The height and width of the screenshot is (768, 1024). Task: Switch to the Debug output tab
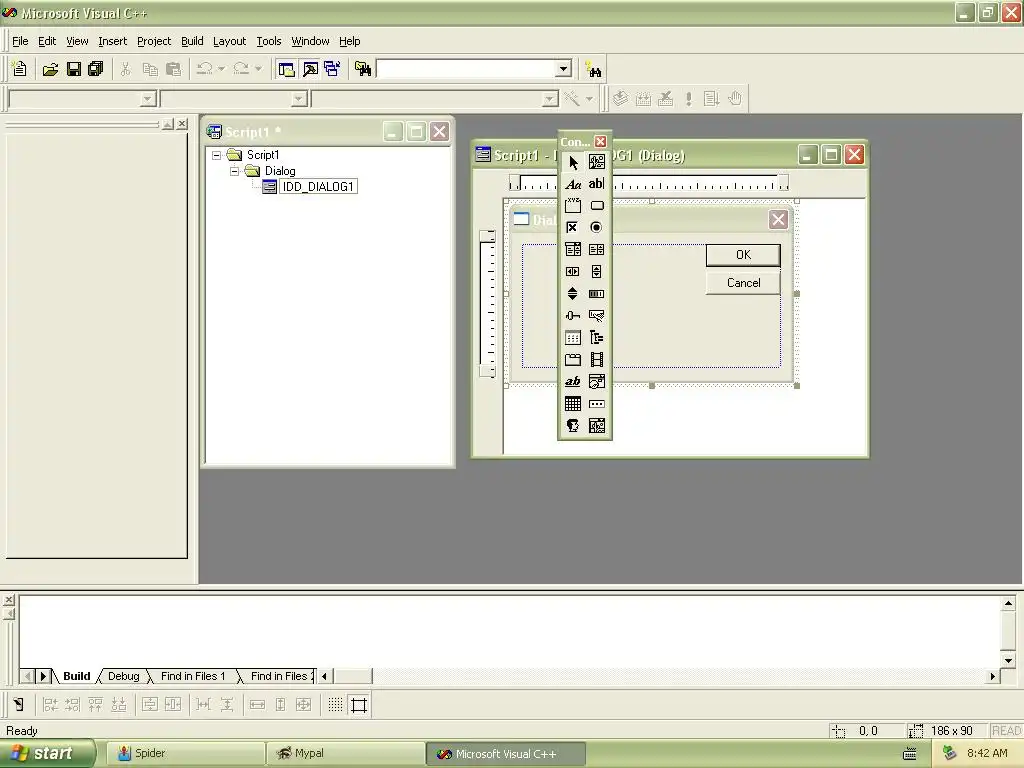(x=123, y=676)
